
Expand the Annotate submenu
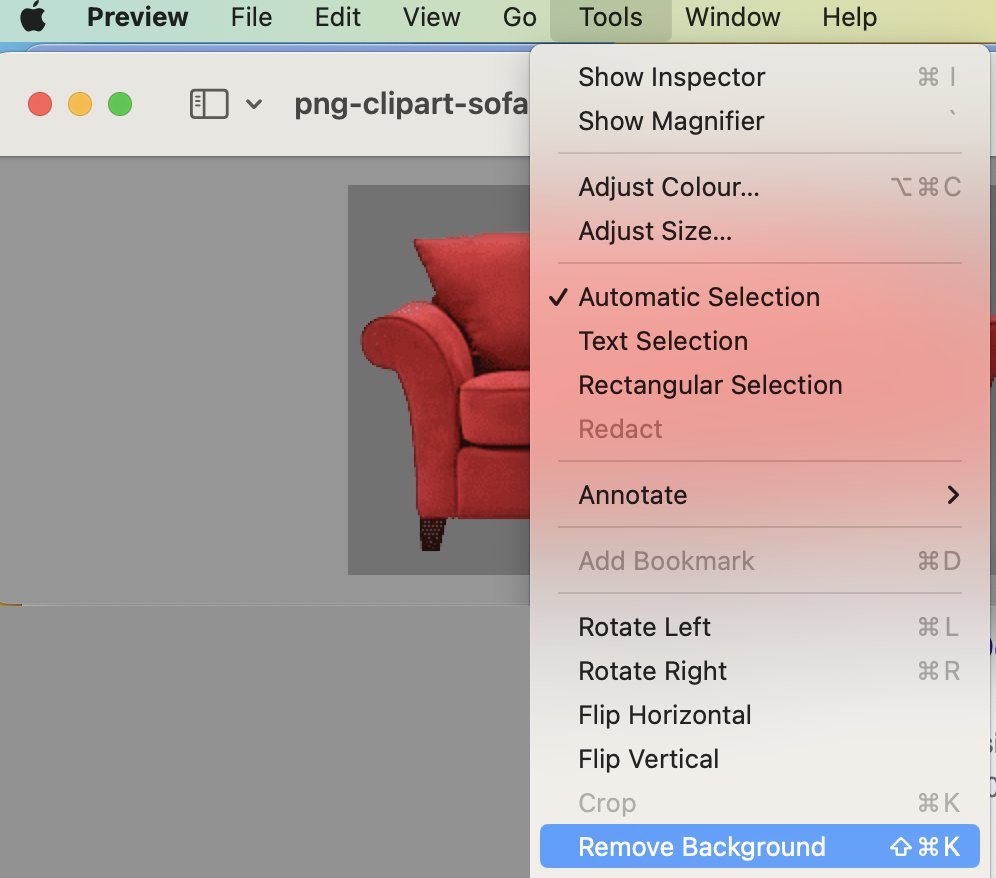click(759, 495)
